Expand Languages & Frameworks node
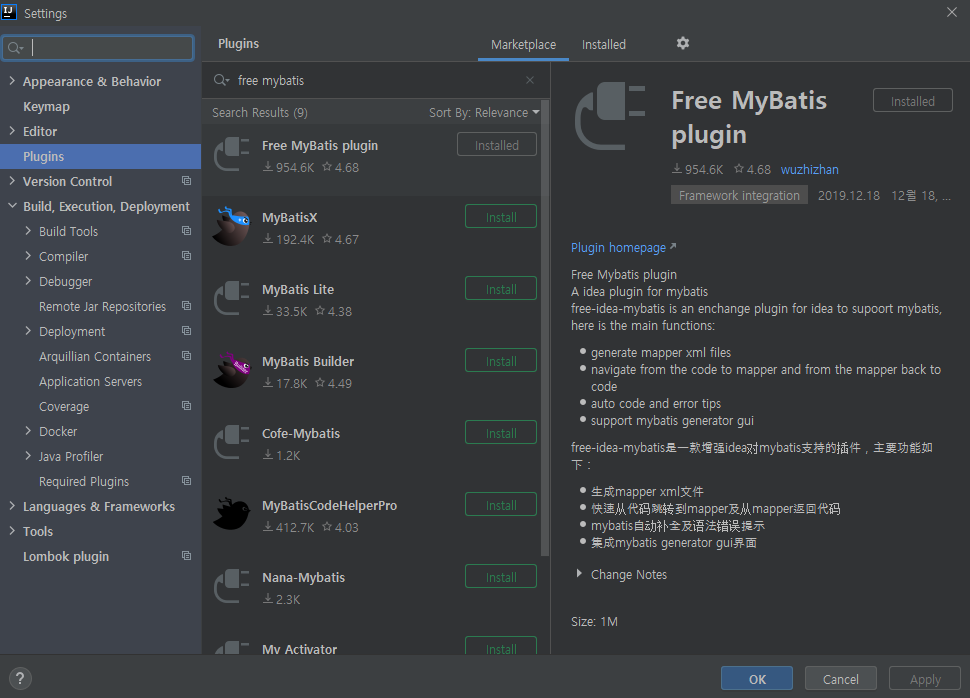The height and width of the screenshot is (698, 970). pyautogui.click(x=12, y=506)
